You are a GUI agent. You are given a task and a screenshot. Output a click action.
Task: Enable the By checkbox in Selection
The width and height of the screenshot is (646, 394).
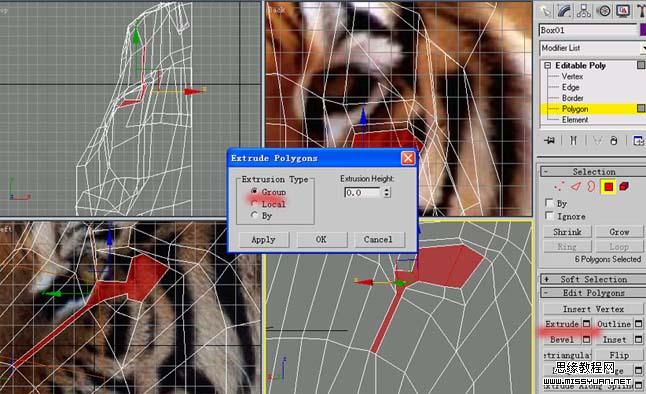[549, 203]
